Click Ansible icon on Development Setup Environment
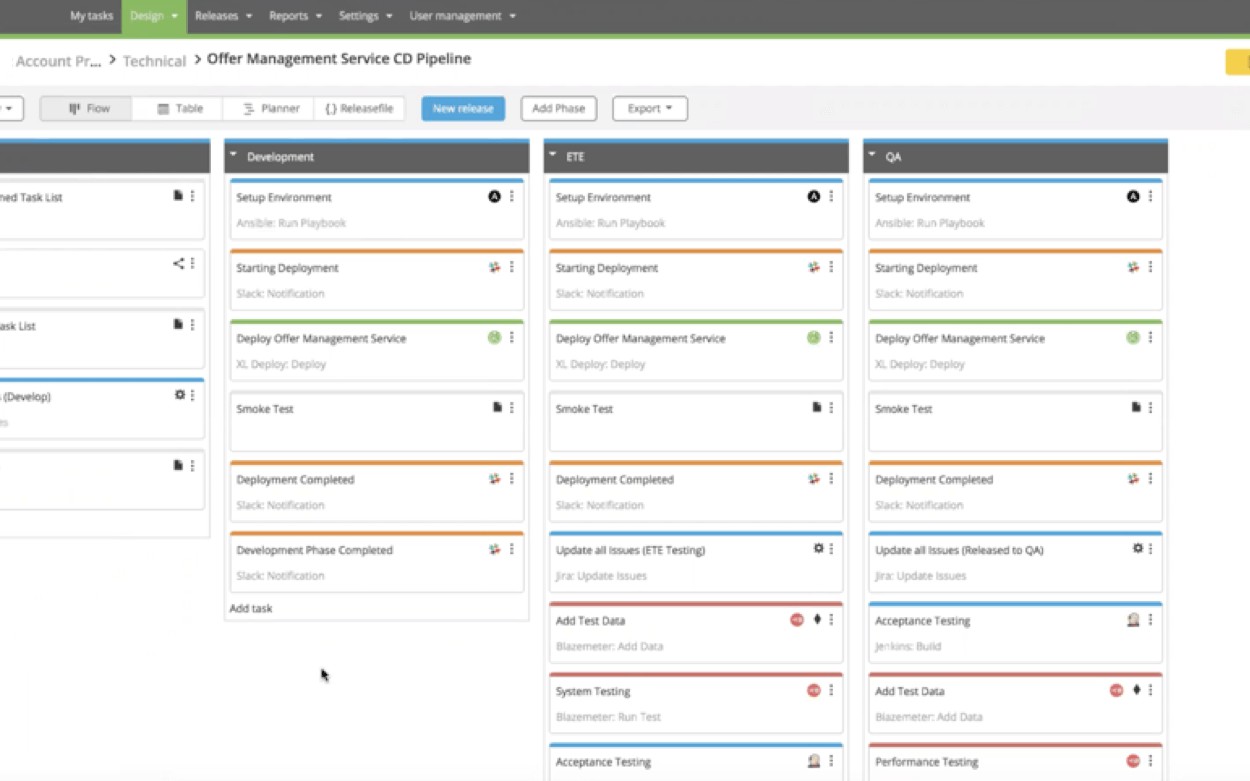 [x=494, y=197]
